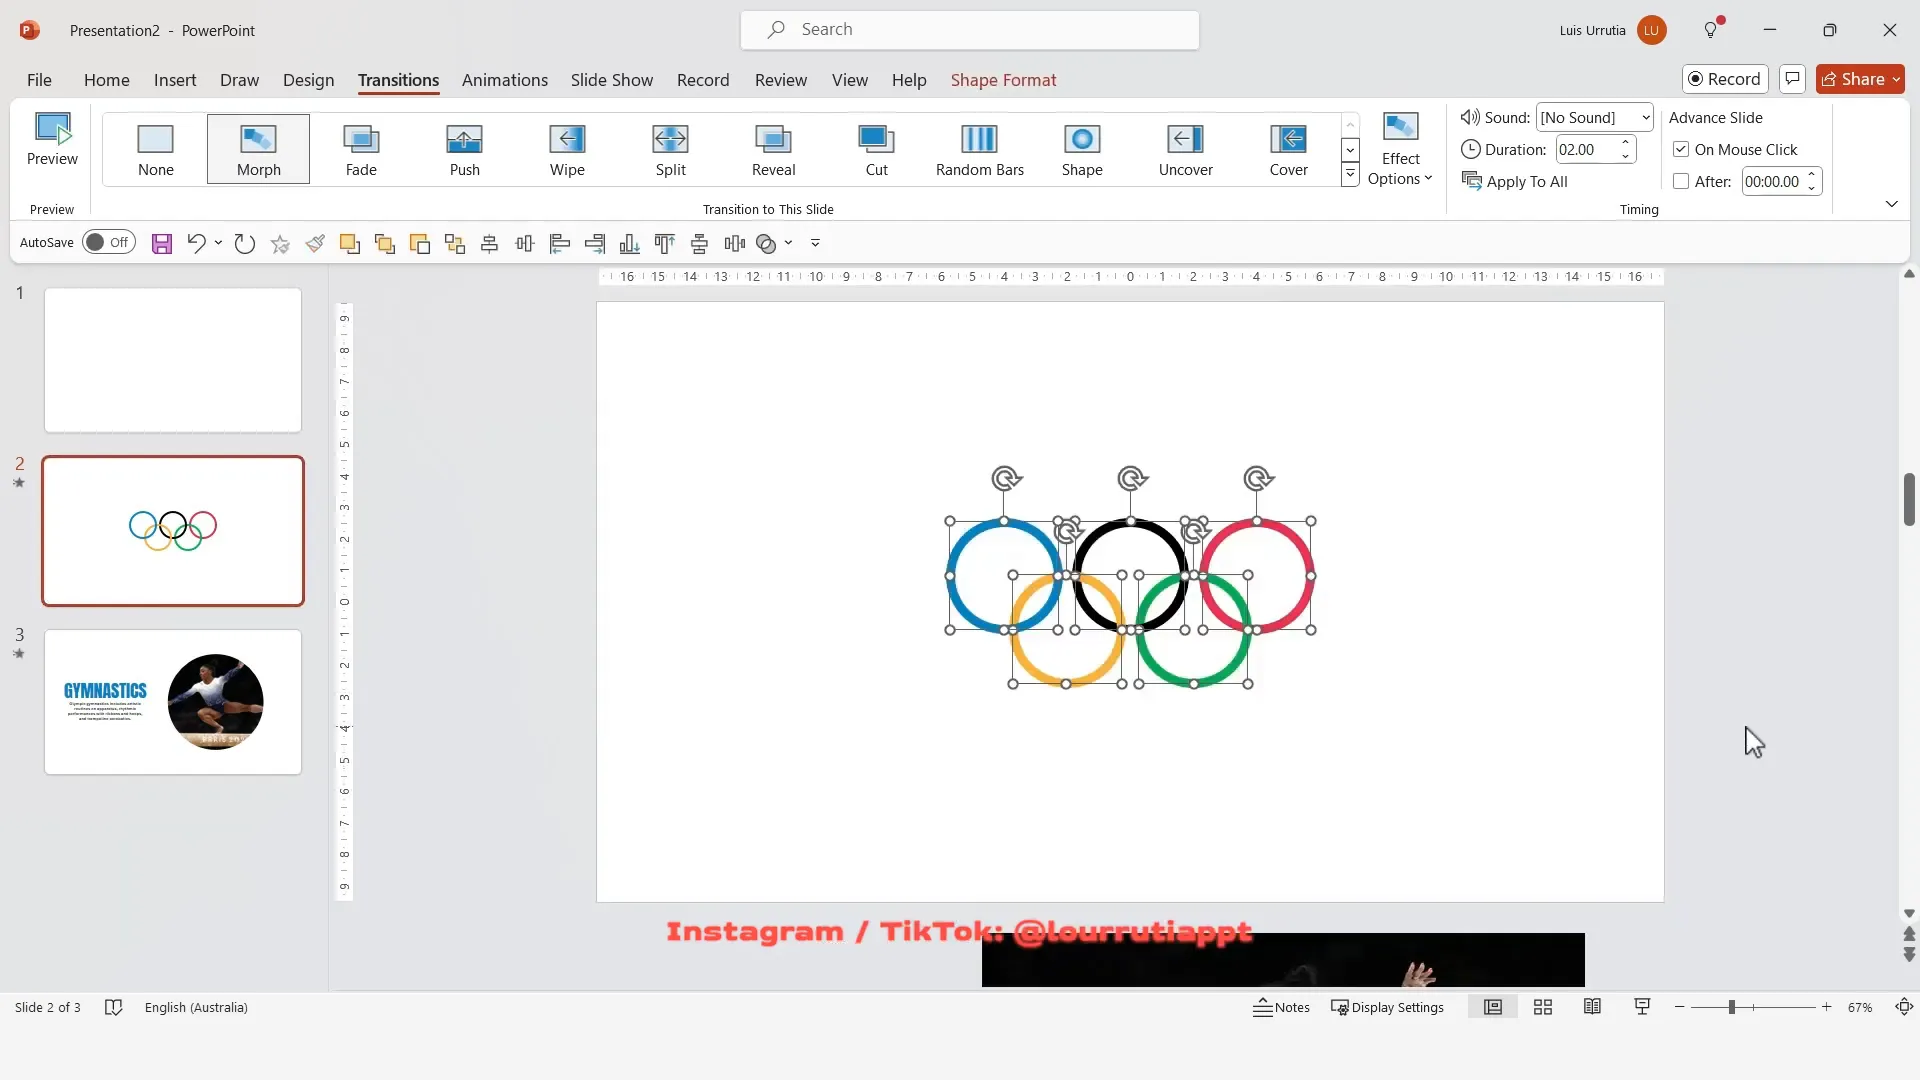Viewport: 1920px width, 1080px height.
Task: Switch to Reading View
Action: (1593, 1007)
